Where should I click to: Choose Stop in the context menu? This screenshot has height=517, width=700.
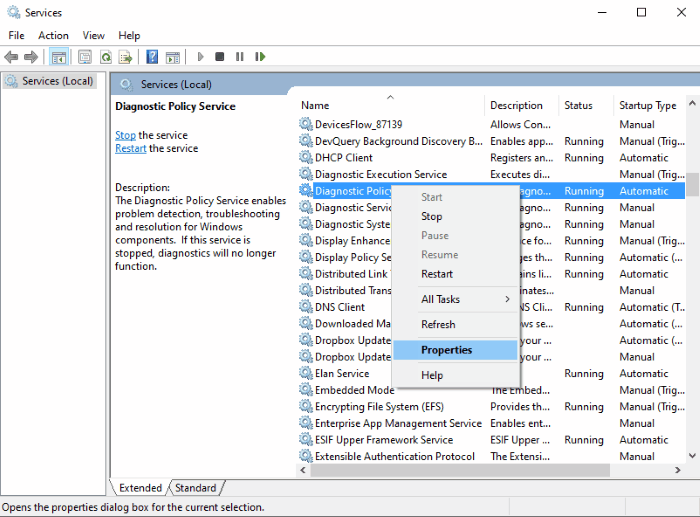point(455,217)
